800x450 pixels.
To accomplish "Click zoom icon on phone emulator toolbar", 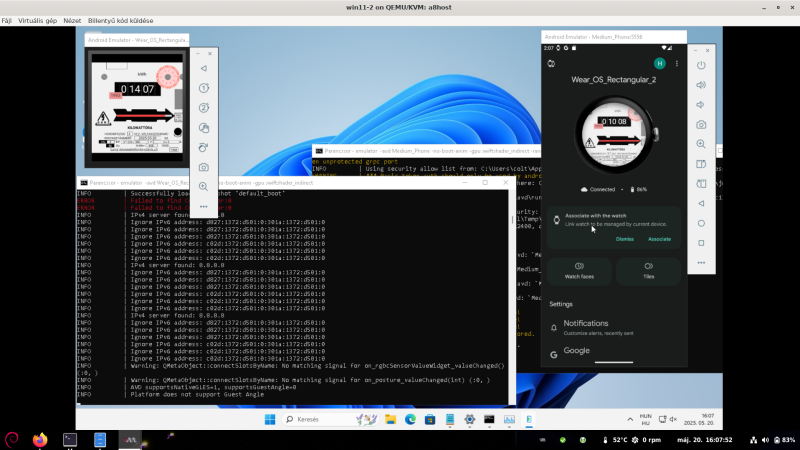I will [x=701, y=144].
